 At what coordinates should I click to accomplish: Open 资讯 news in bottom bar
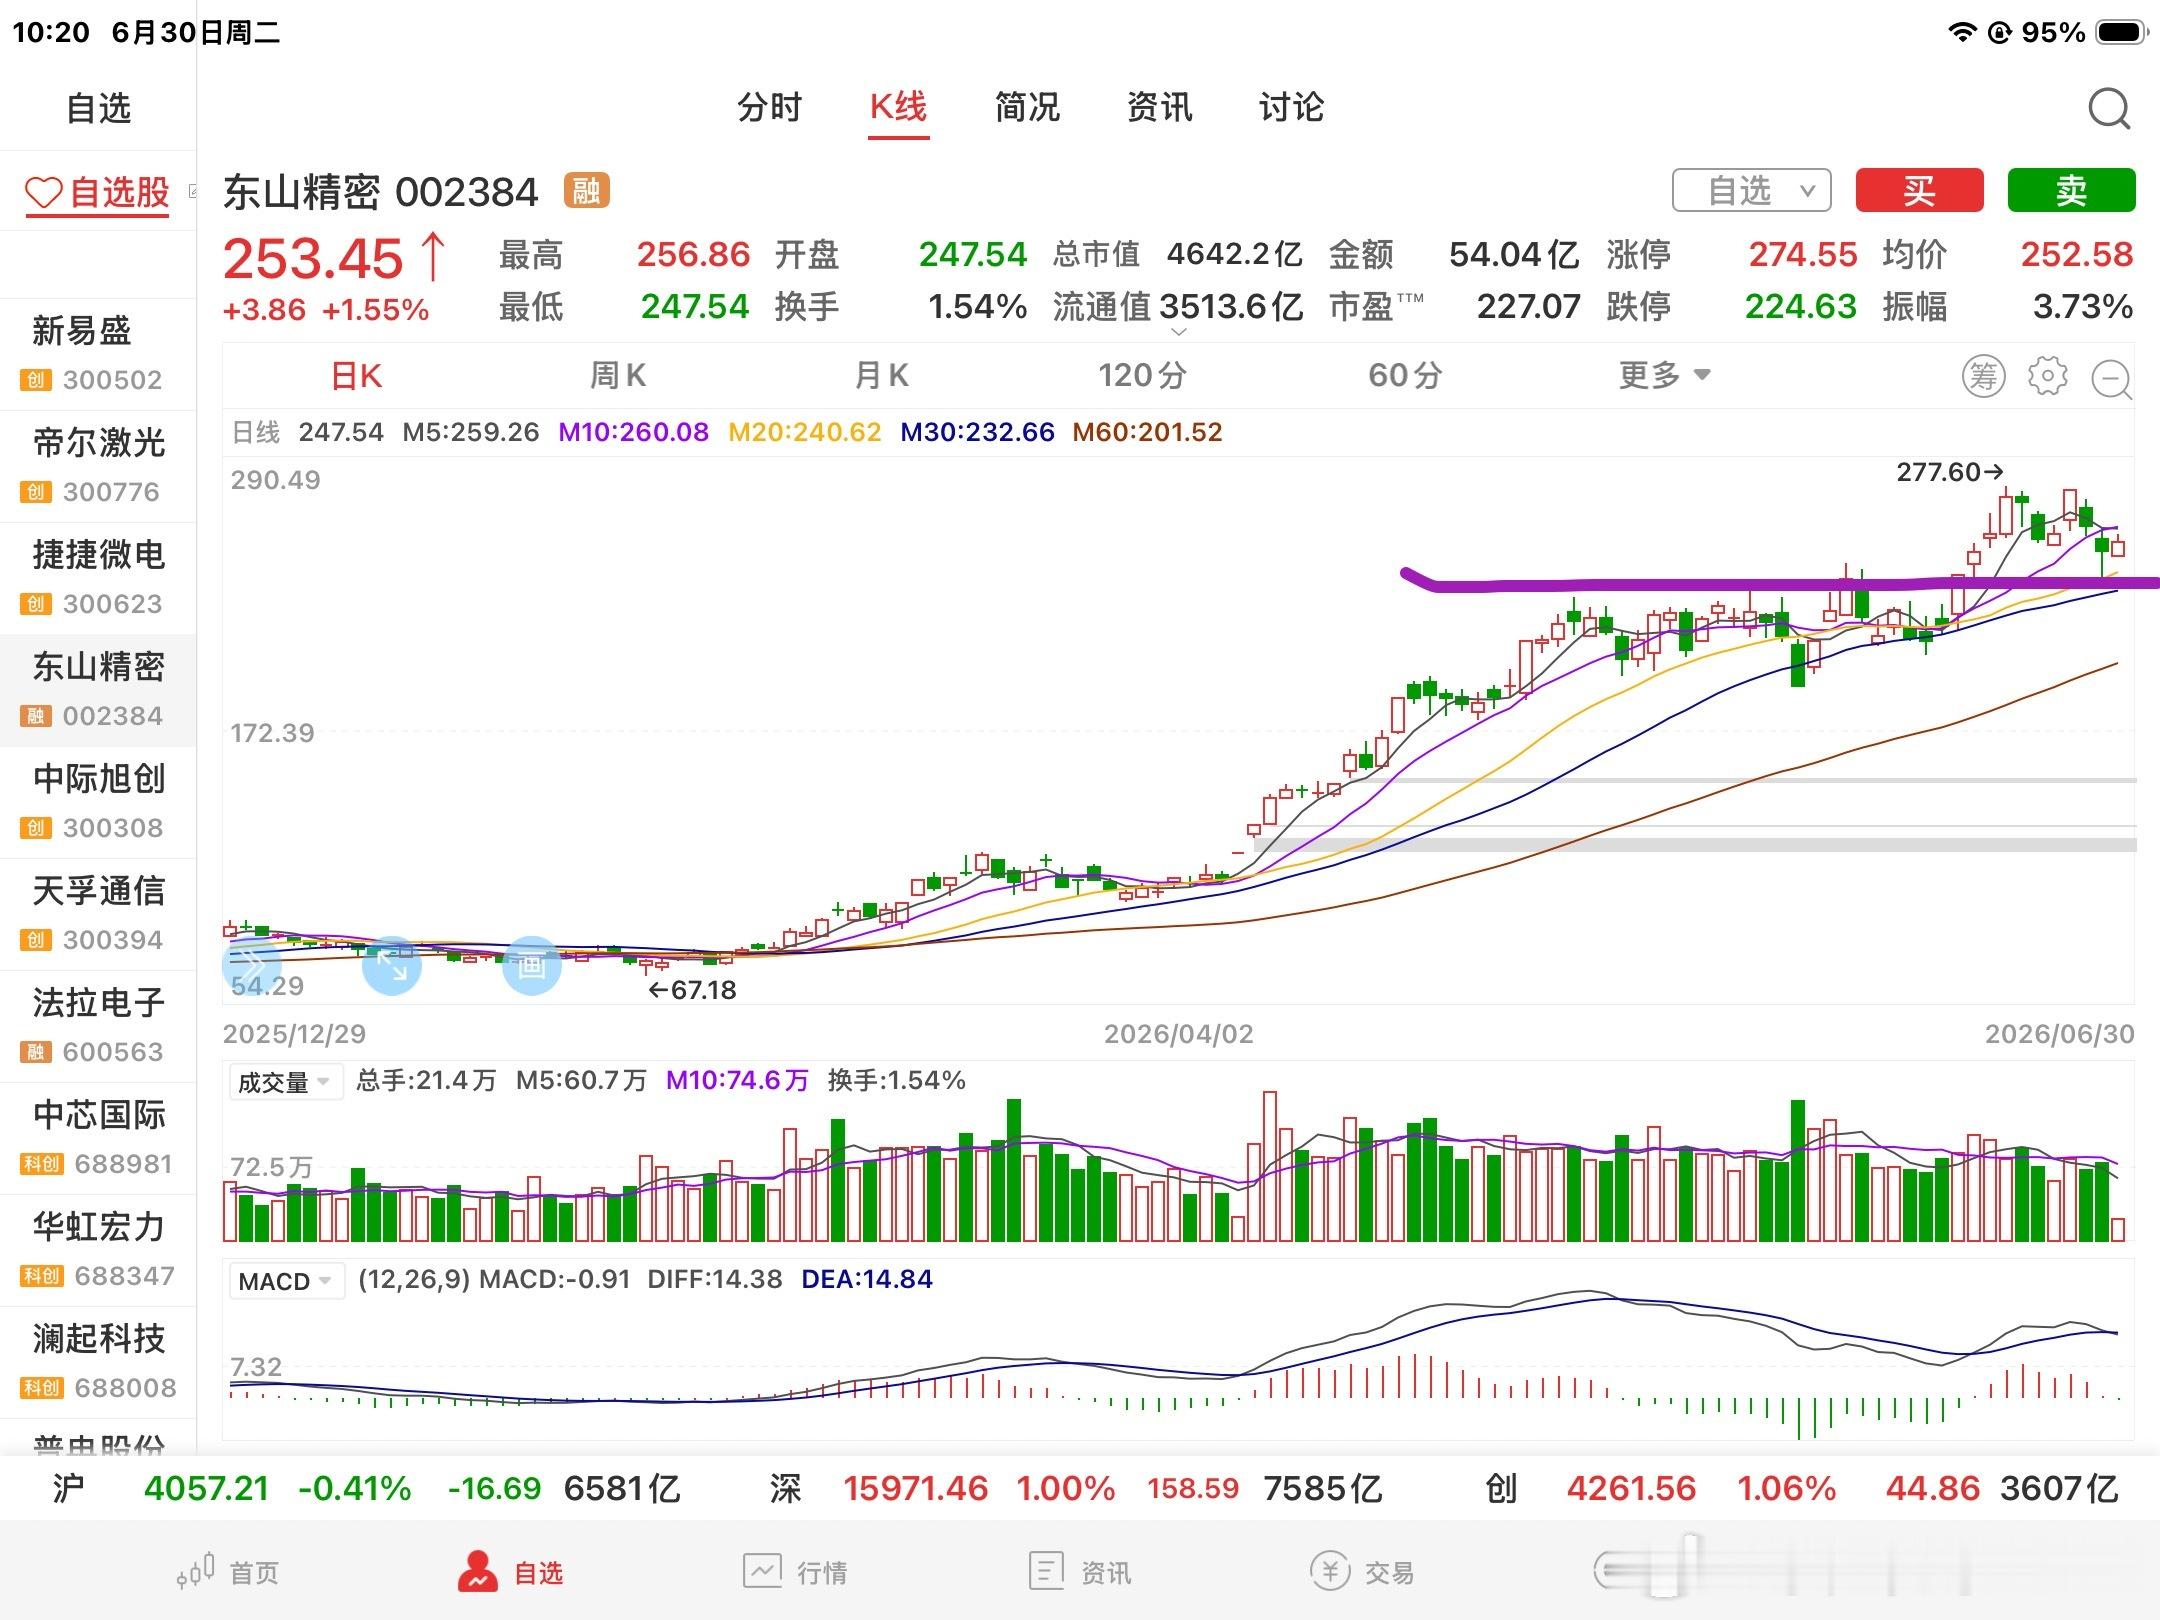coord(1080,1572)
